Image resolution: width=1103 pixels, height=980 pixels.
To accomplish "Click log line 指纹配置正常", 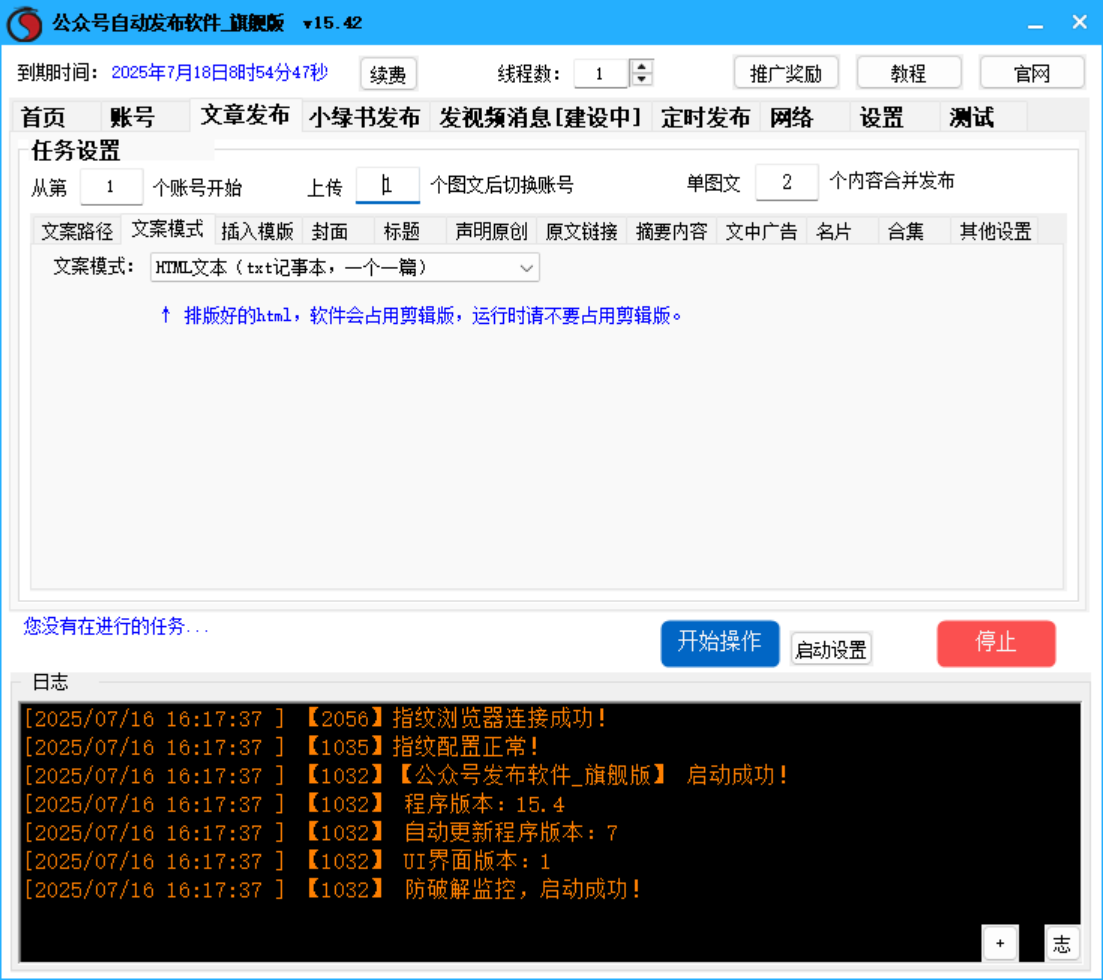I will [281, 746].
